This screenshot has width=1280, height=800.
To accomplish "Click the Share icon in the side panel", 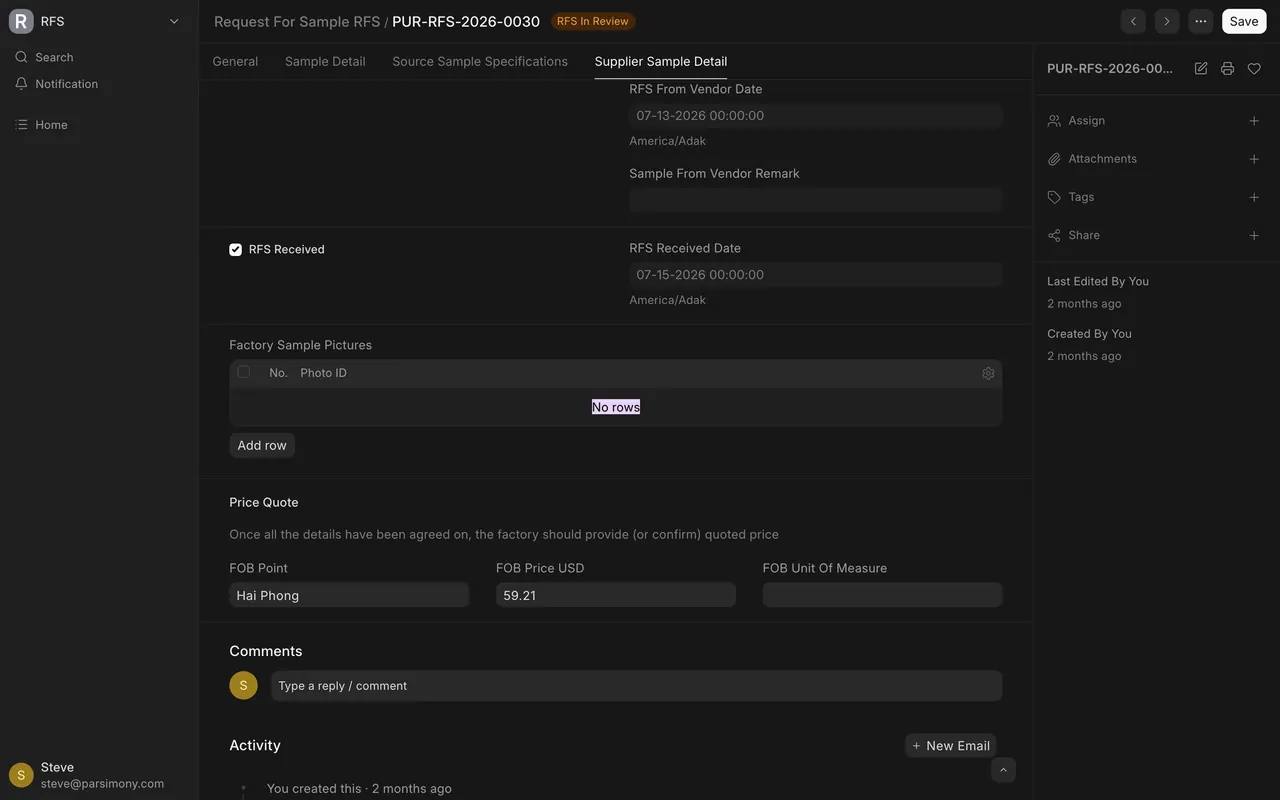I will (x=1054, y=236).
